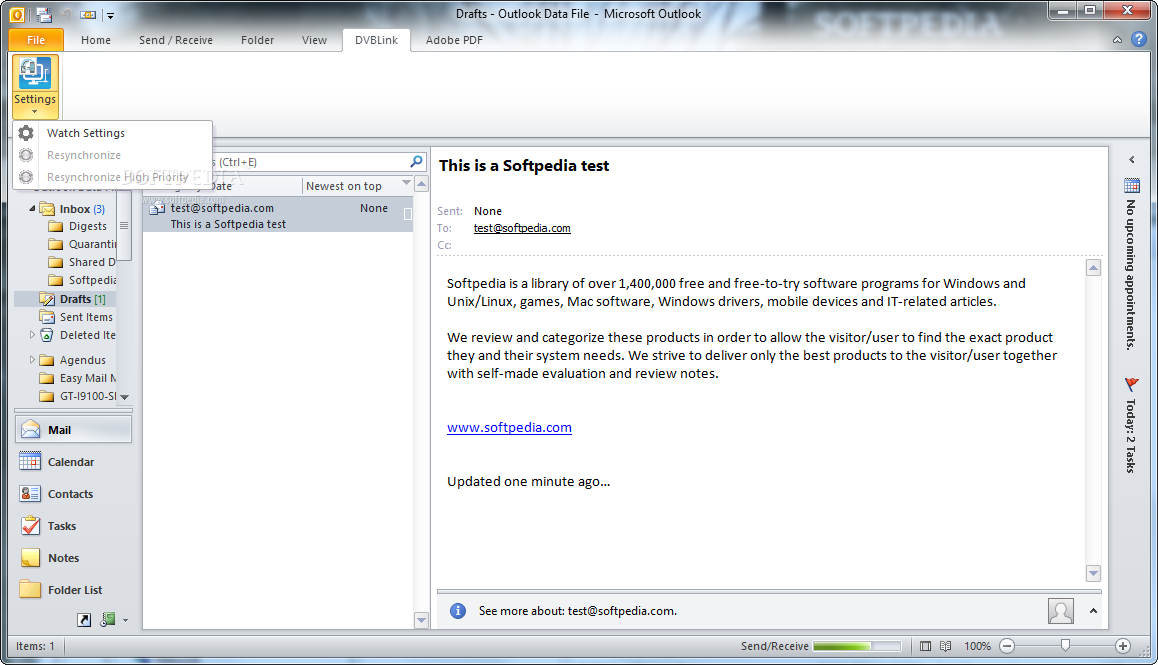Open the www.softpedia.com hyperlink
The width and height of the screenshot is (1158, 665).
coord(509,428)
